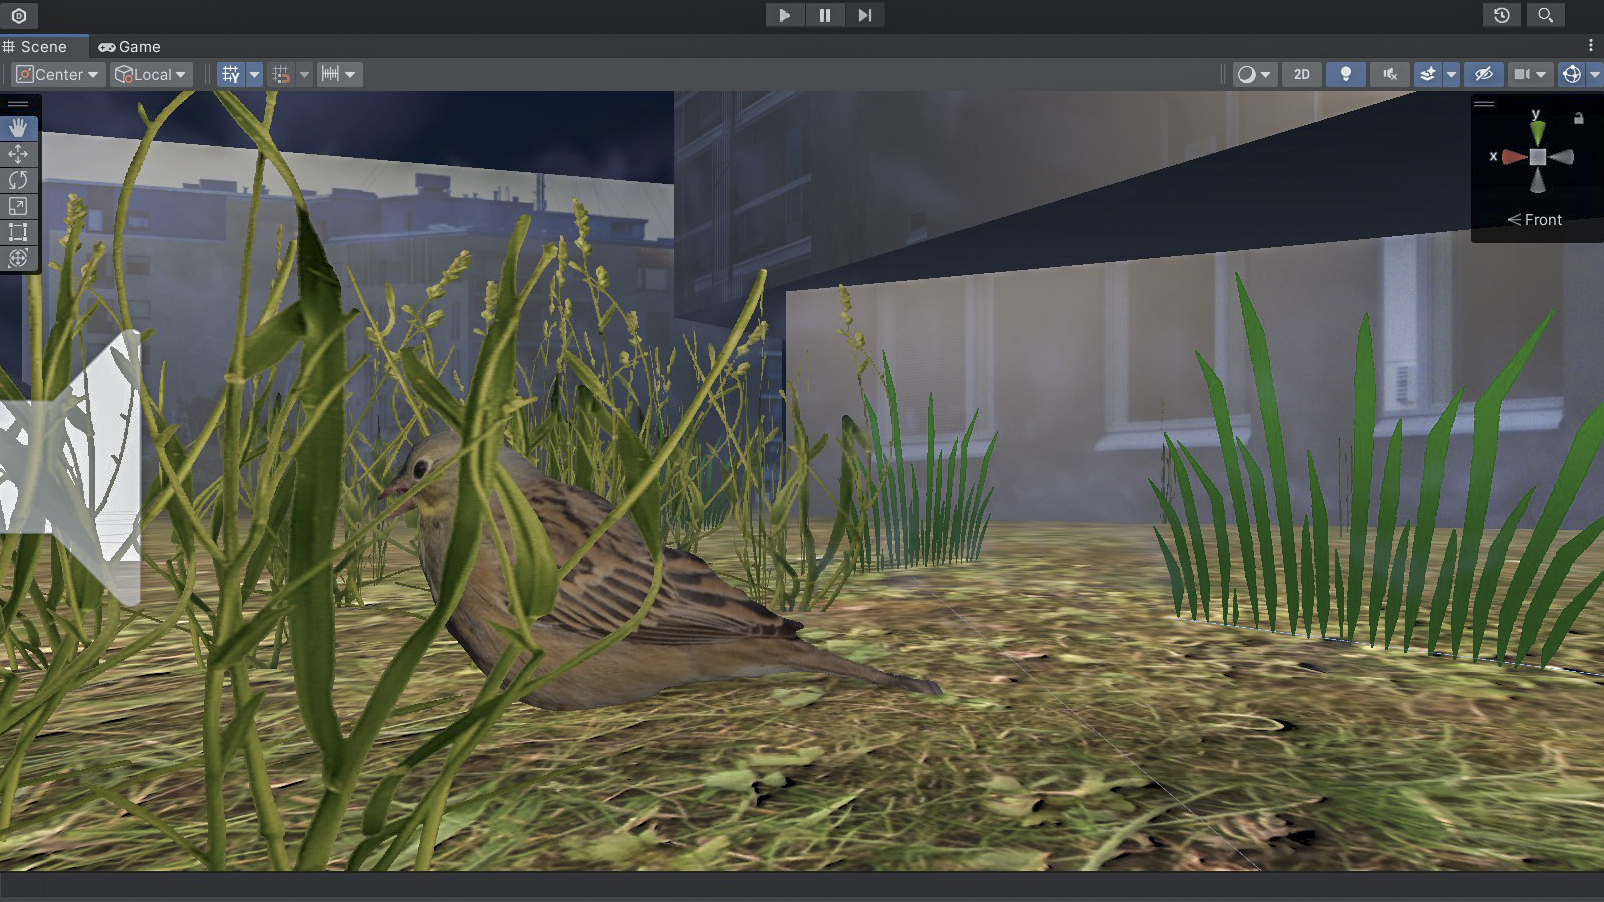Open the Scene view kebab menu
Screen dimensions: 1604x902
click(1590, 46)
